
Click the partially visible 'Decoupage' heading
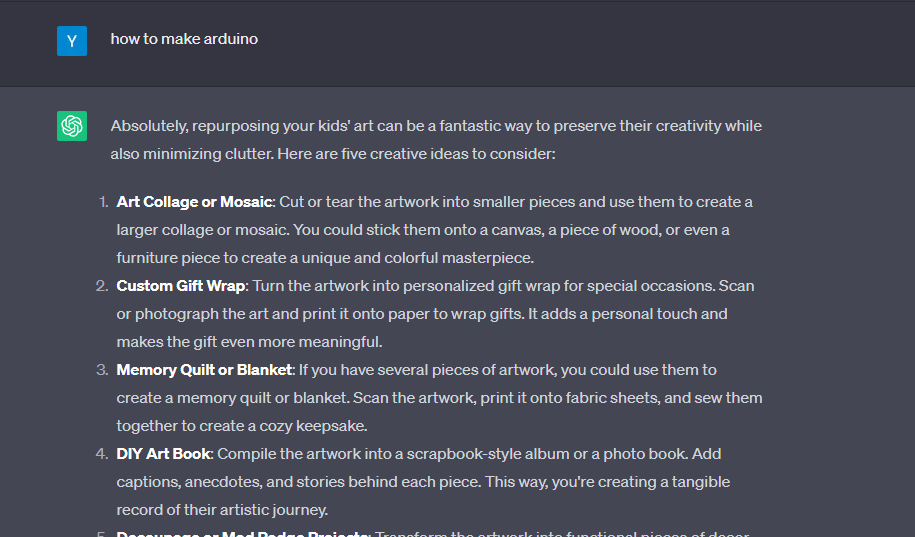click(x=240, y=533)
